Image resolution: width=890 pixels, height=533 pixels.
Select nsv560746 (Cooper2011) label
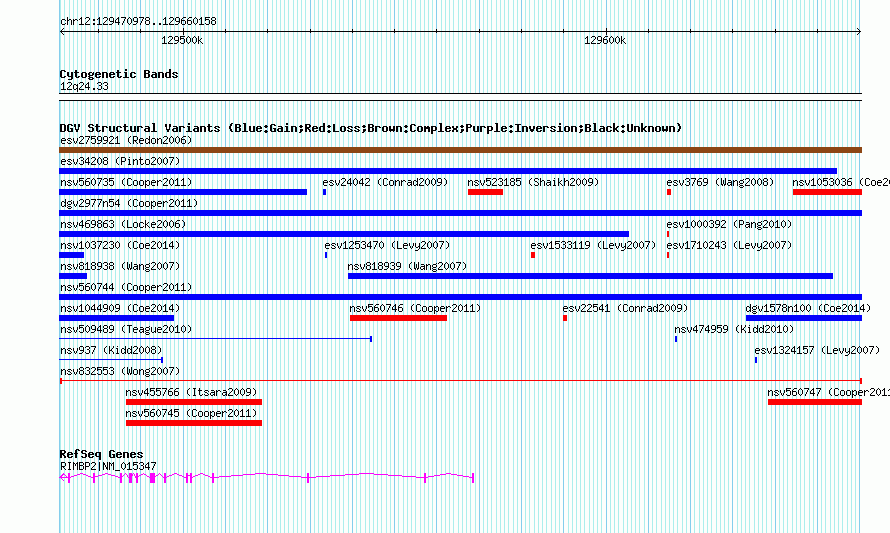click(x=415, y=308)
